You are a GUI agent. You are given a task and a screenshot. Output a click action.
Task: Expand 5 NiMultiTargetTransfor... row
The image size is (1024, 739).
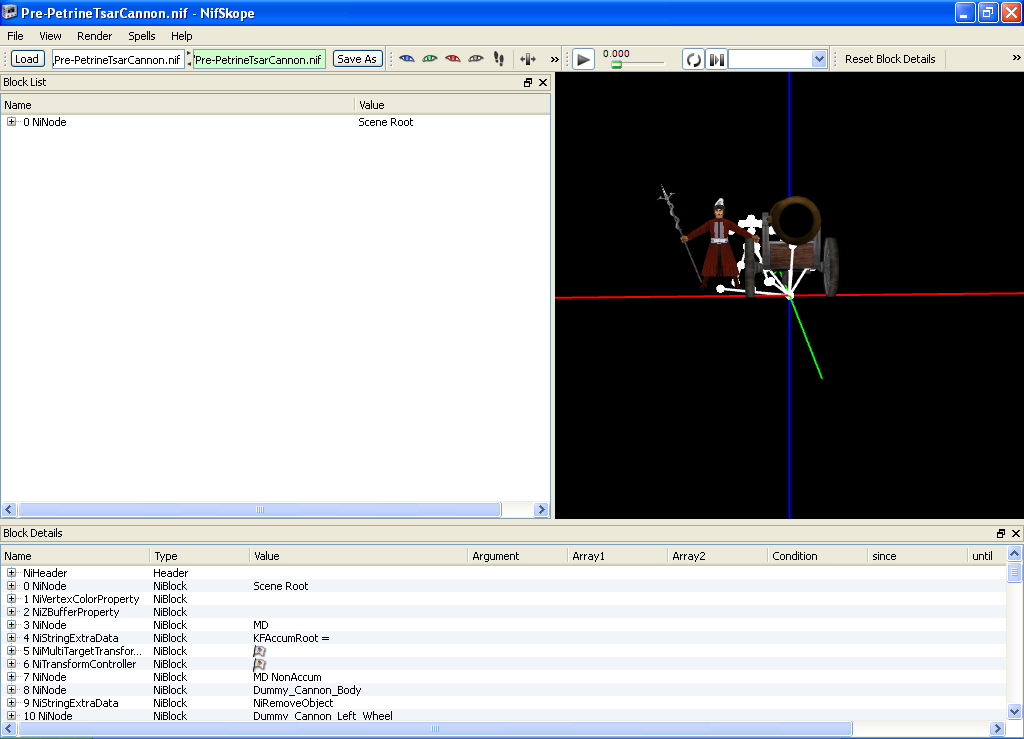point(12,651)
